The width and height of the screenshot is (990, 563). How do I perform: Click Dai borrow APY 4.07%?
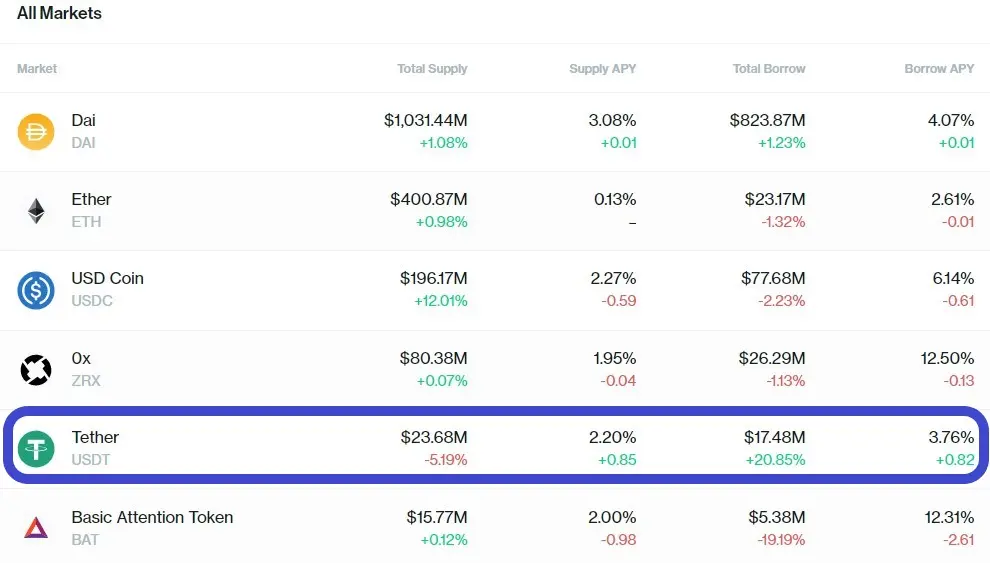pos(951,121)
